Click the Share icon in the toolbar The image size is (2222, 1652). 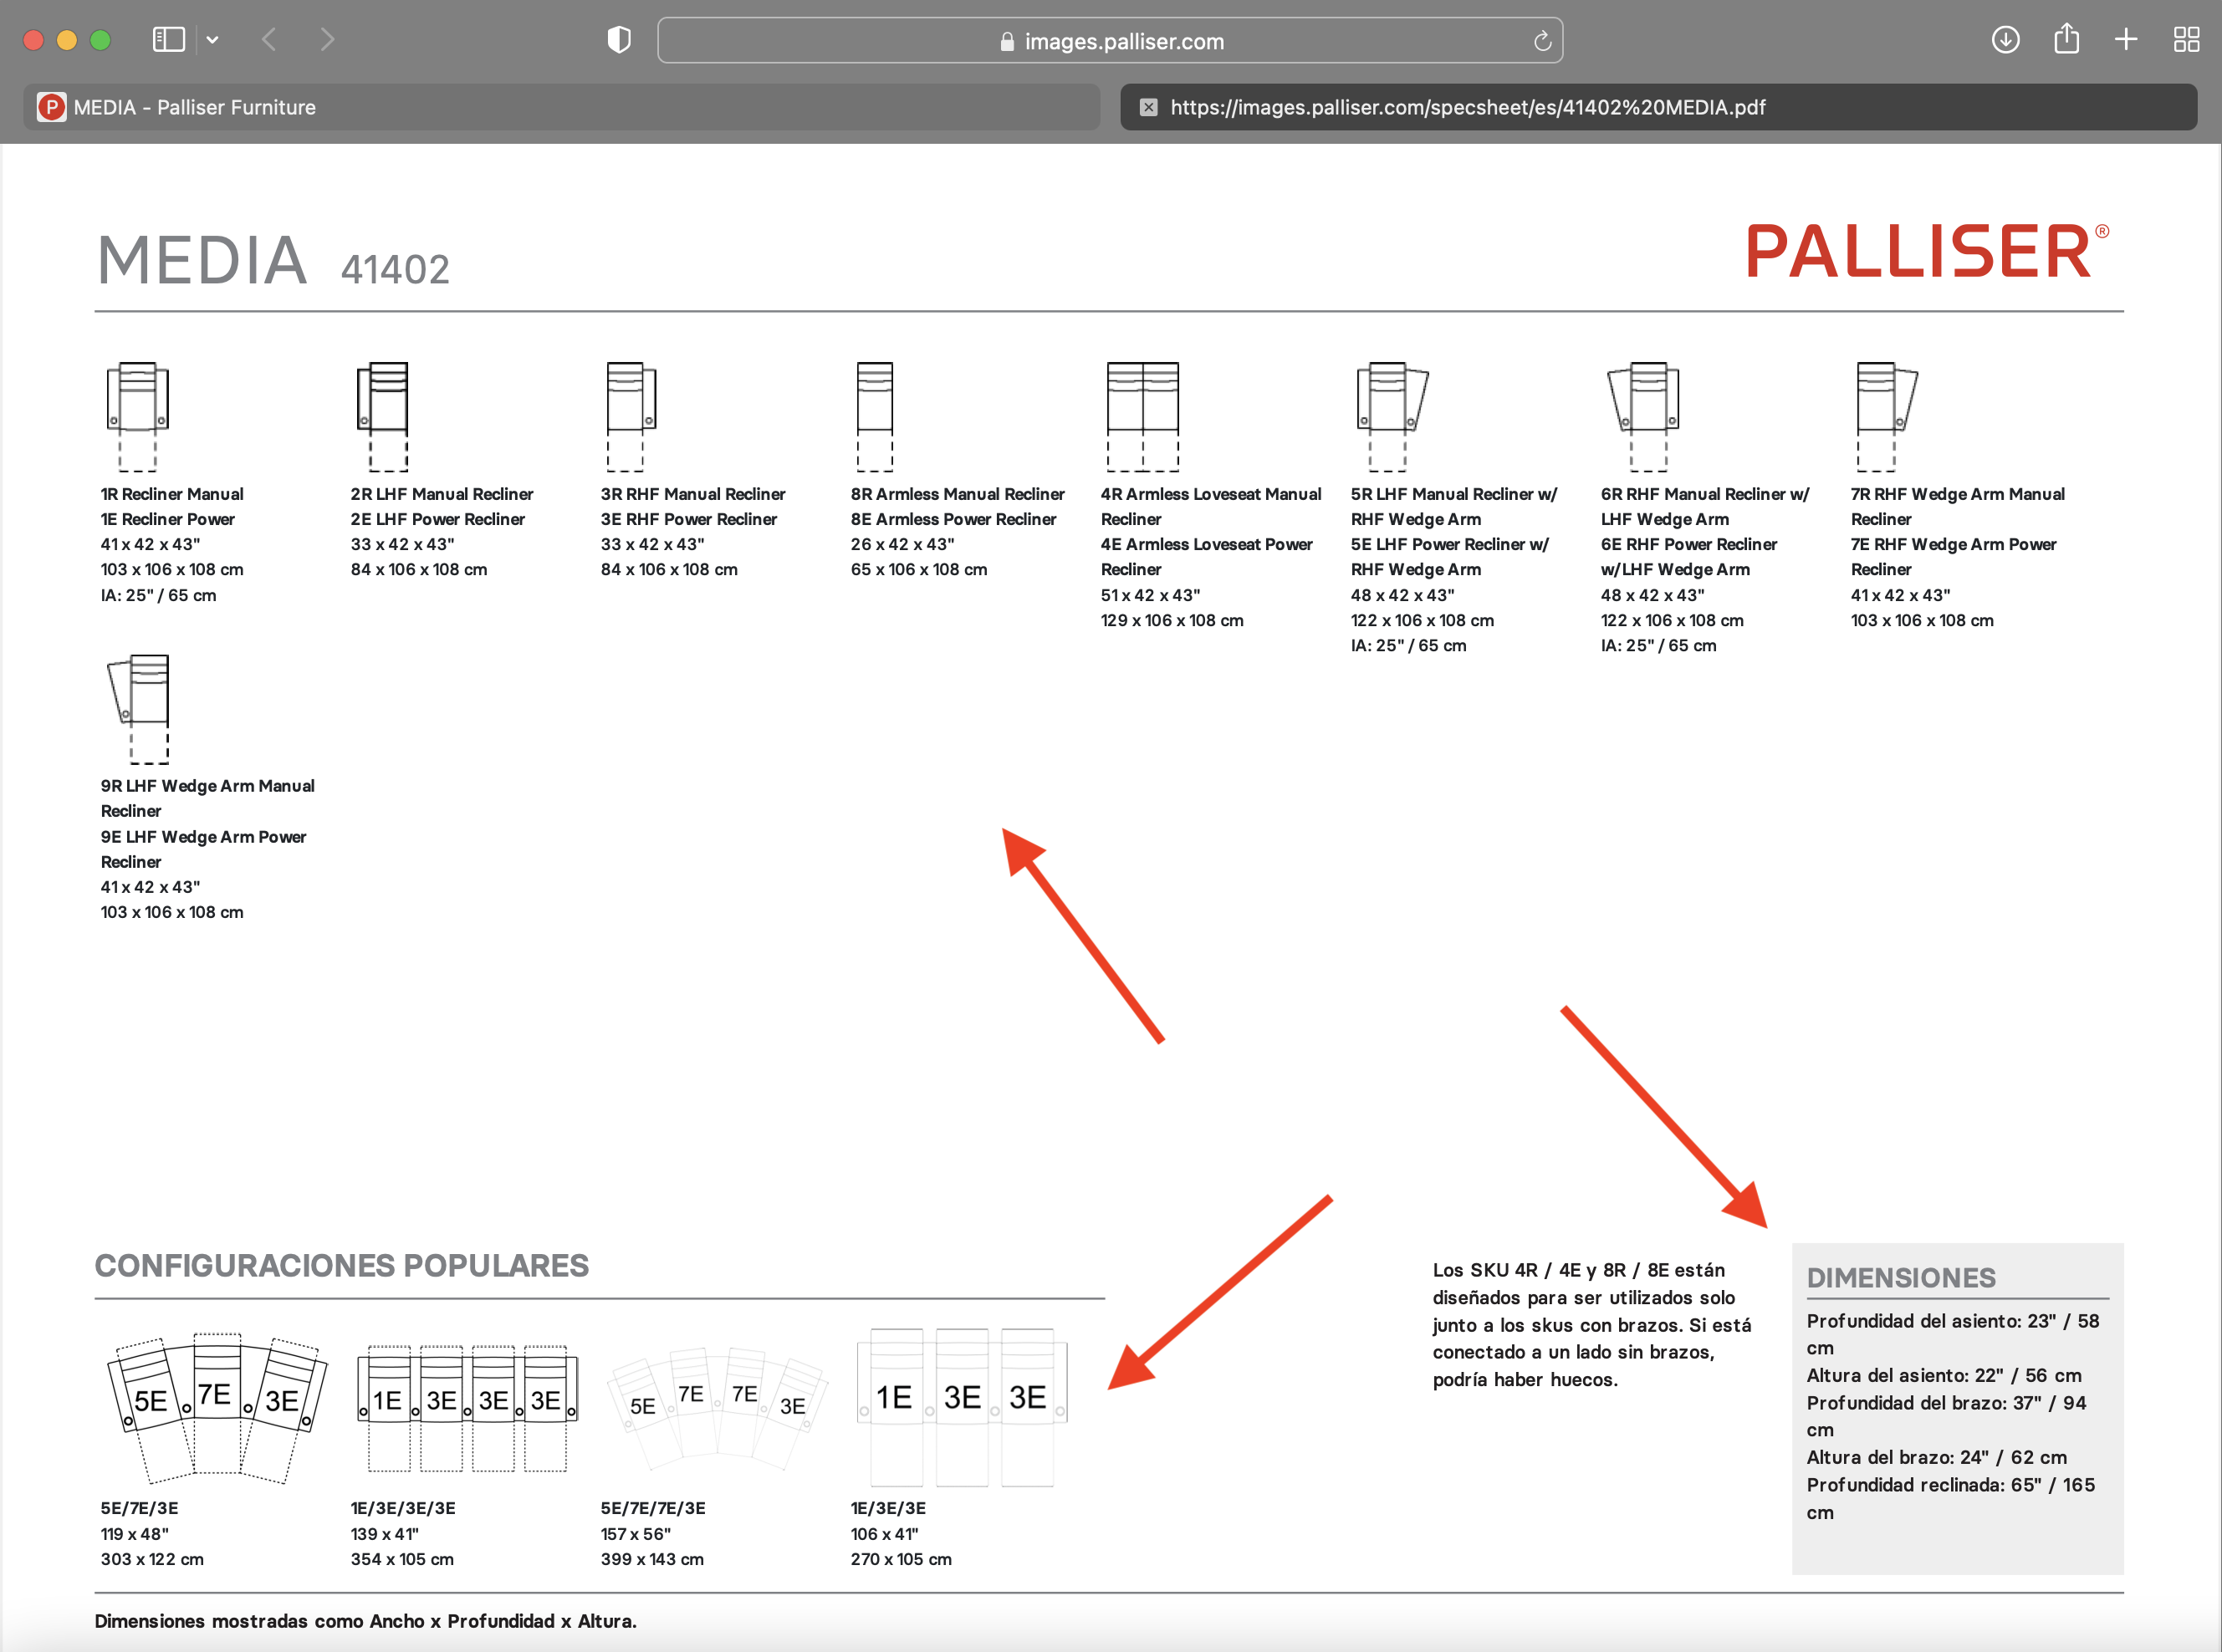point(2066,39)
